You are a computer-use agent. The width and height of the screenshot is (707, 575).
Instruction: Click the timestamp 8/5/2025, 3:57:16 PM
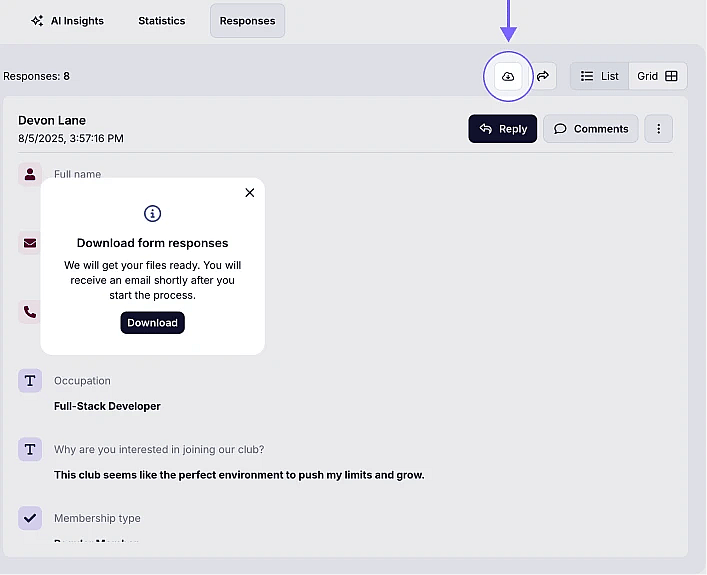tap(71, 138)
